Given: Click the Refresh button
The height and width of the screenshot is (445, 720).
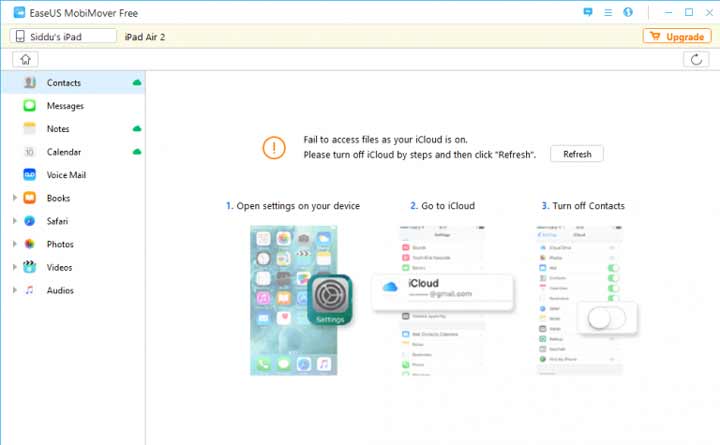Looking at the screenshot, I should point(577,154).
